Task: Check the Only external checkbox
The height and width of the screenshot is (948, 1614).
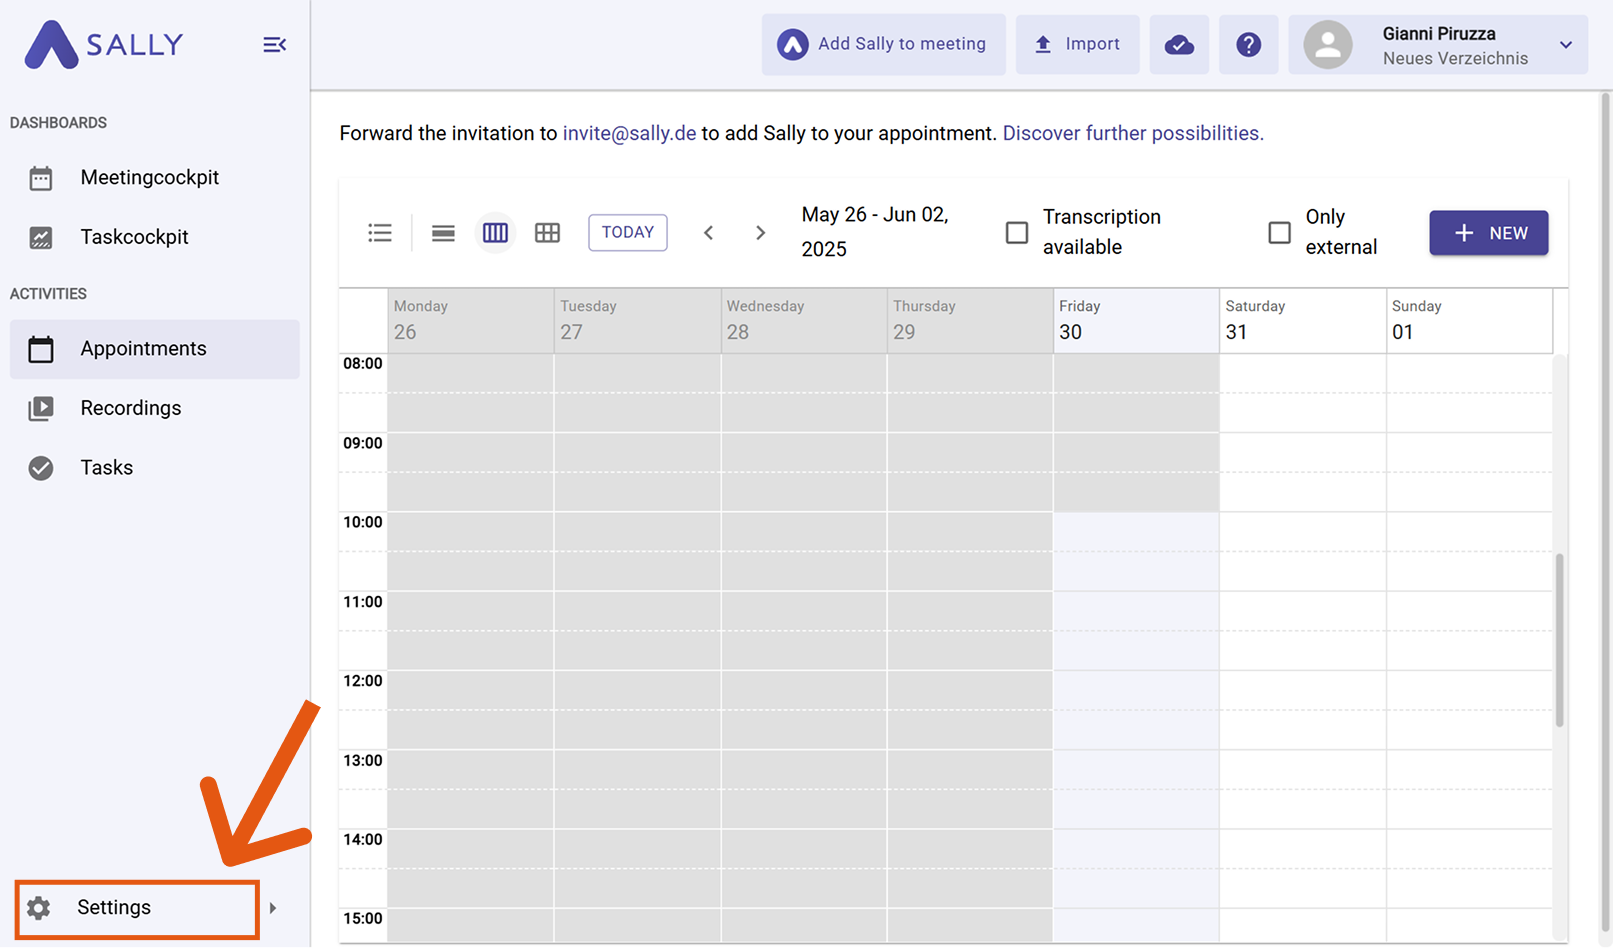Action: click(1279, 233)
